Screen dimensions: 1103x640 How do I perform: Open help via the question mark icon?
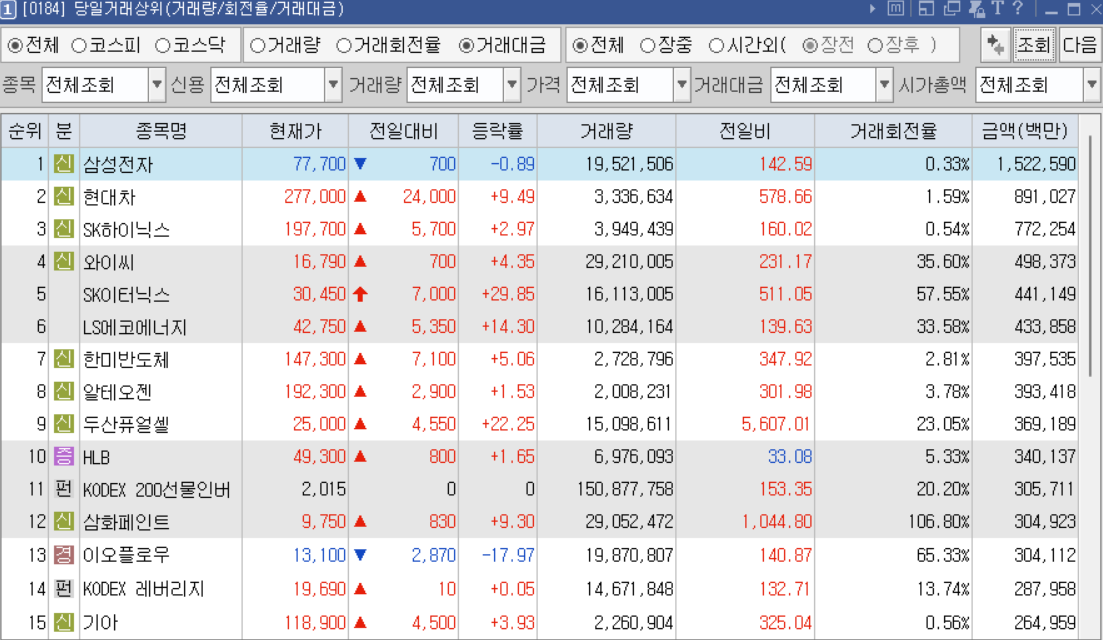pyautogui.click(x=1018, y=8)
